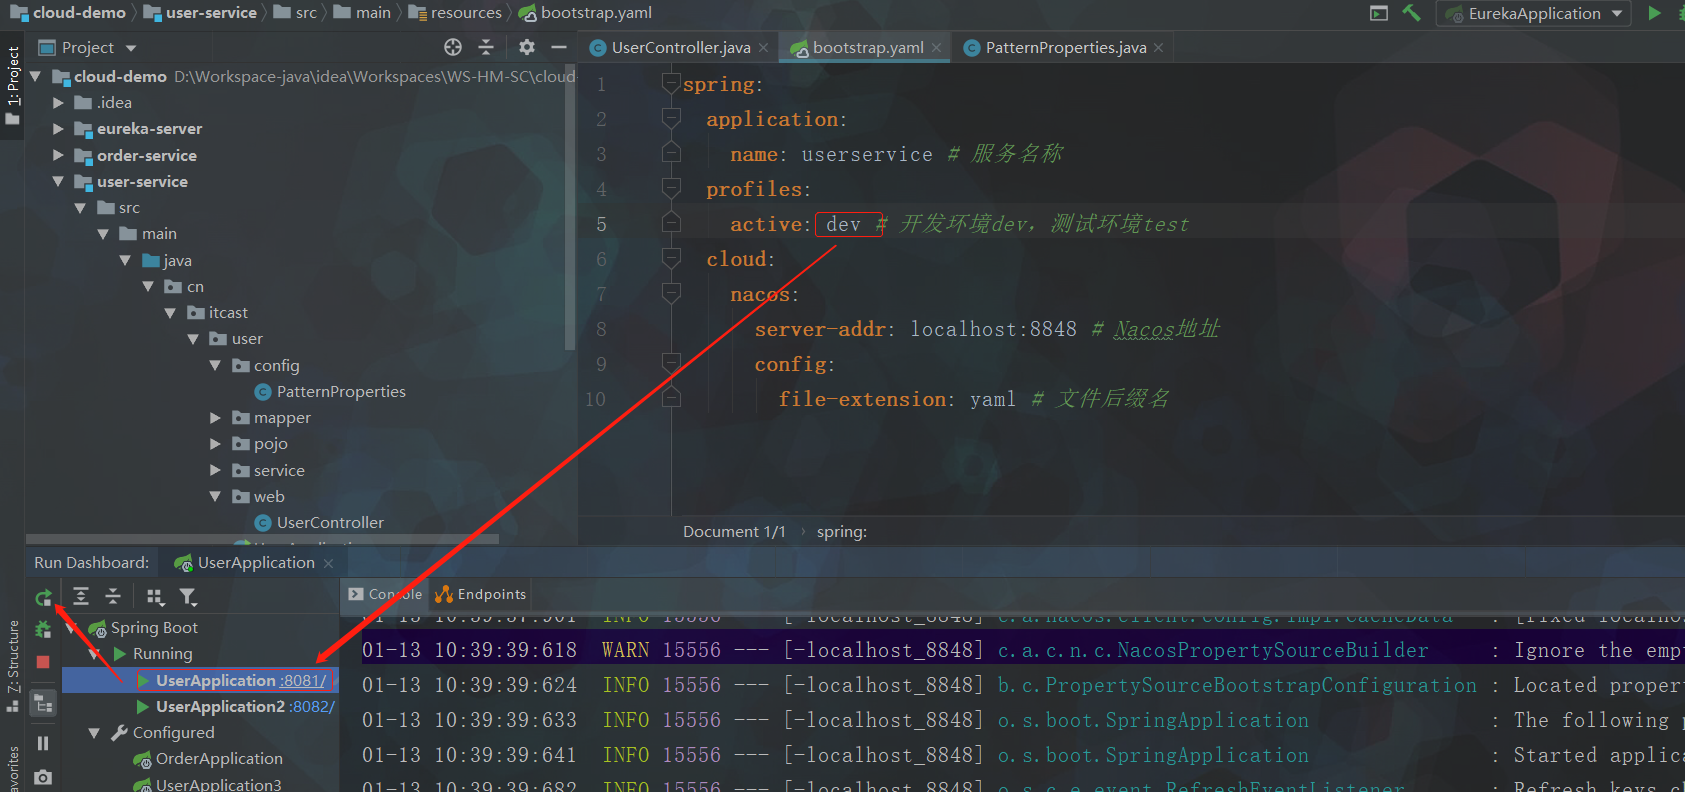Open the Endpoints tab in run panel

pyautogui.click(x=481, y=594)
